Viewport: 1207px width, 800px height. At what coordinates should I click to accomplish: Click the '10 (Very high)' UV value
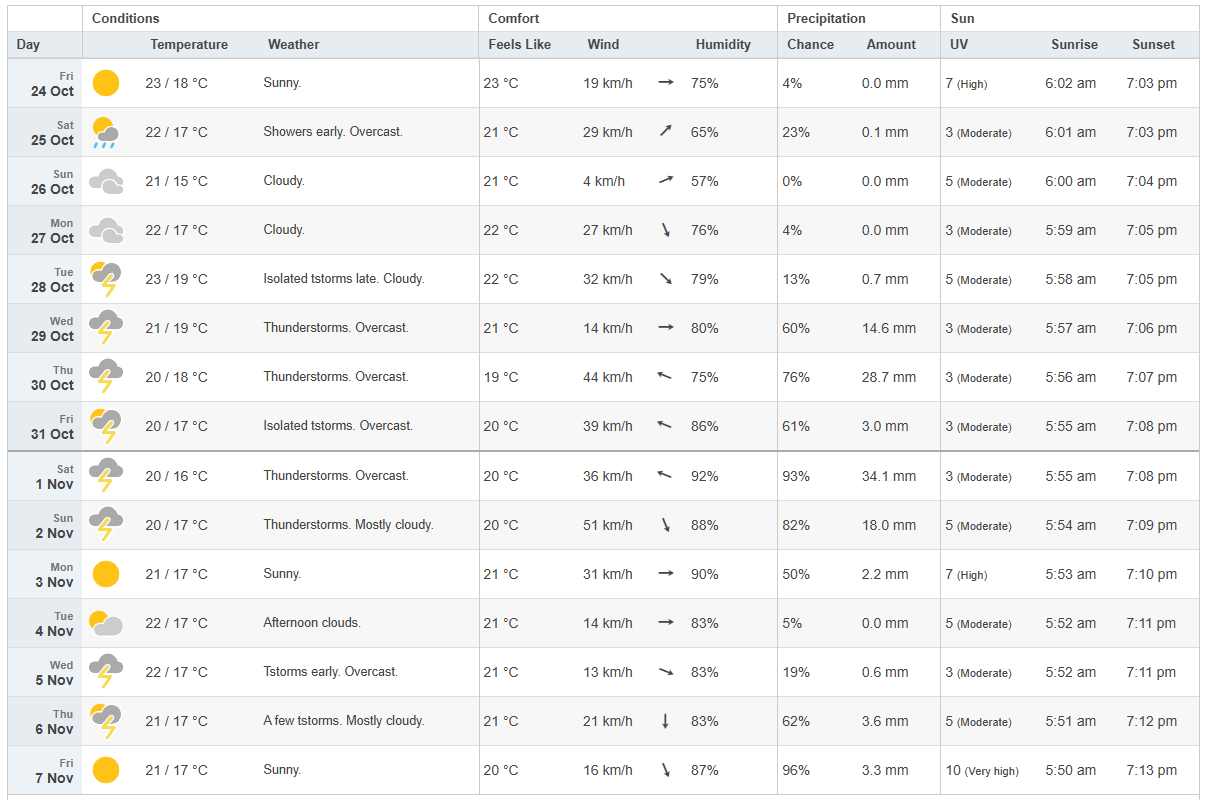tap(982, 770)
